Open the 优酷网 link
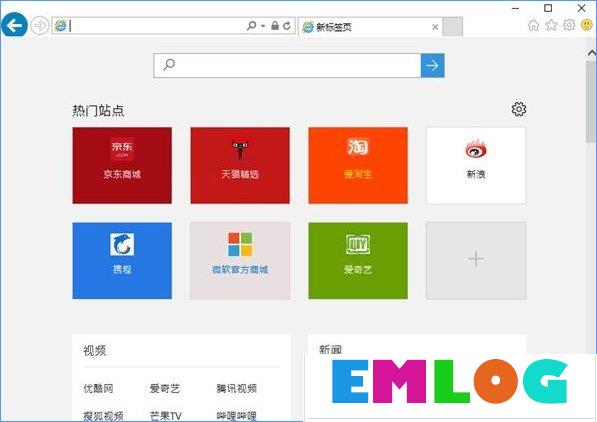597x422 pixels. (98, 388)
